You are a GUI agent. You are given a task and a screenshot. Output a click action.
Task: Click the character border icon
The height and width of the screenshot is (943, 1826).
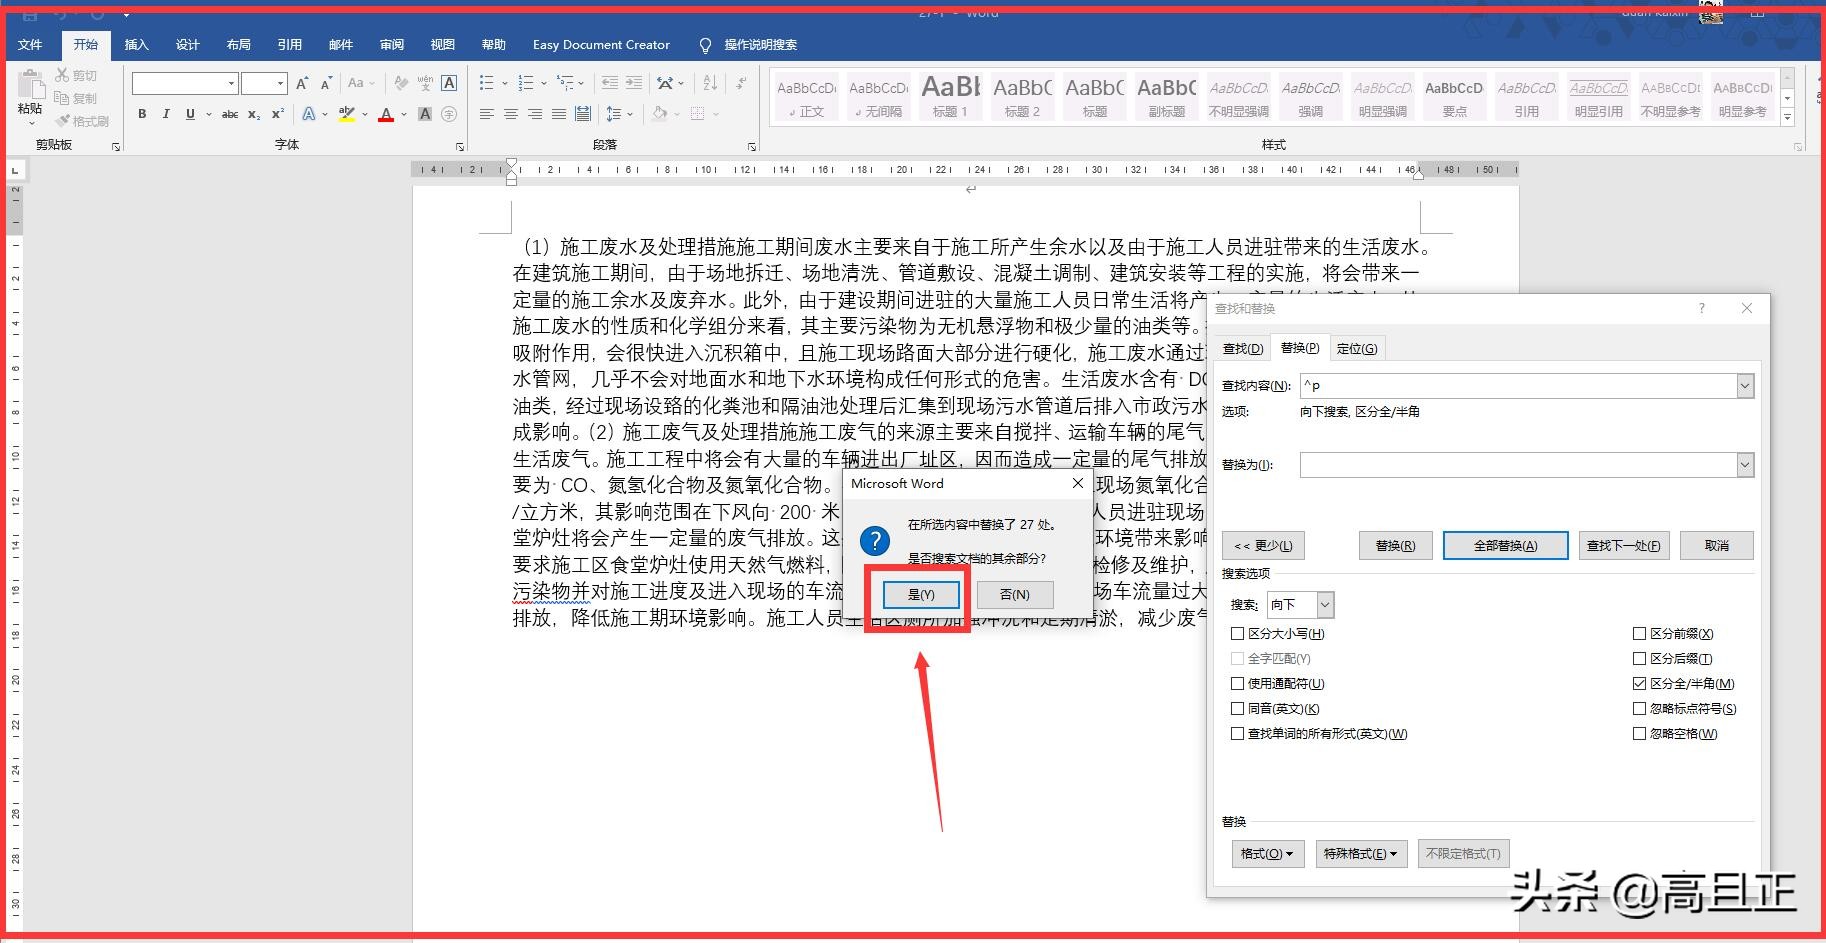click(x=449, y=83)
